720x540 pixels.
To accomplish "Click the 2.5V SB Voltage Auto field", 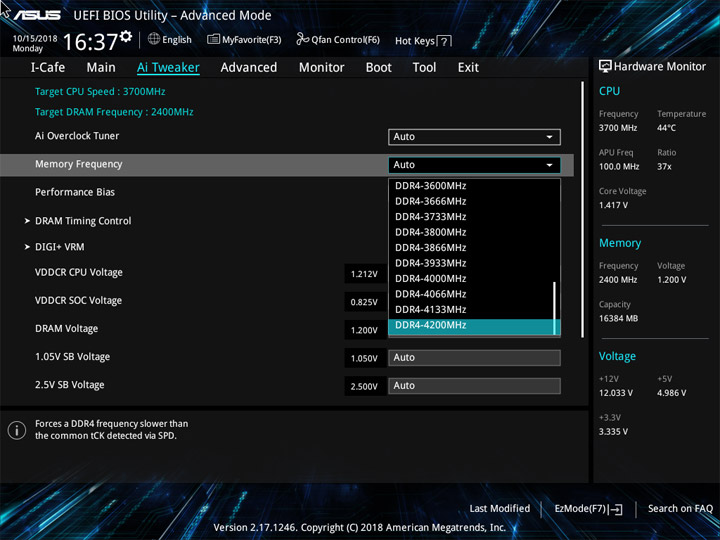I will tap(474, 386).
